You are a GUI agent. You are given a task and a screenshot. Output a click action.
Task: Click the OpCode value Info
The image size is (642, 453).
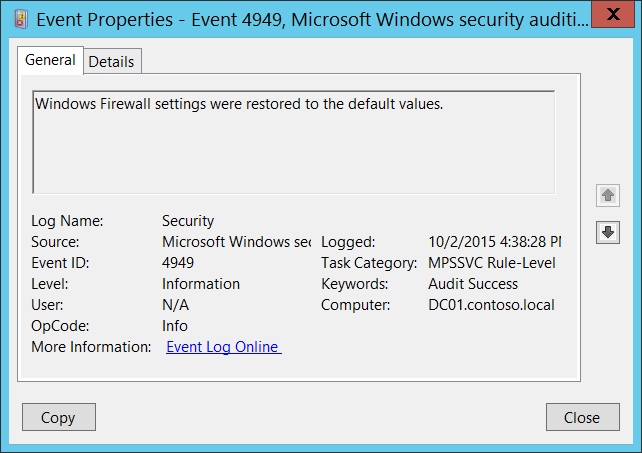175,325
